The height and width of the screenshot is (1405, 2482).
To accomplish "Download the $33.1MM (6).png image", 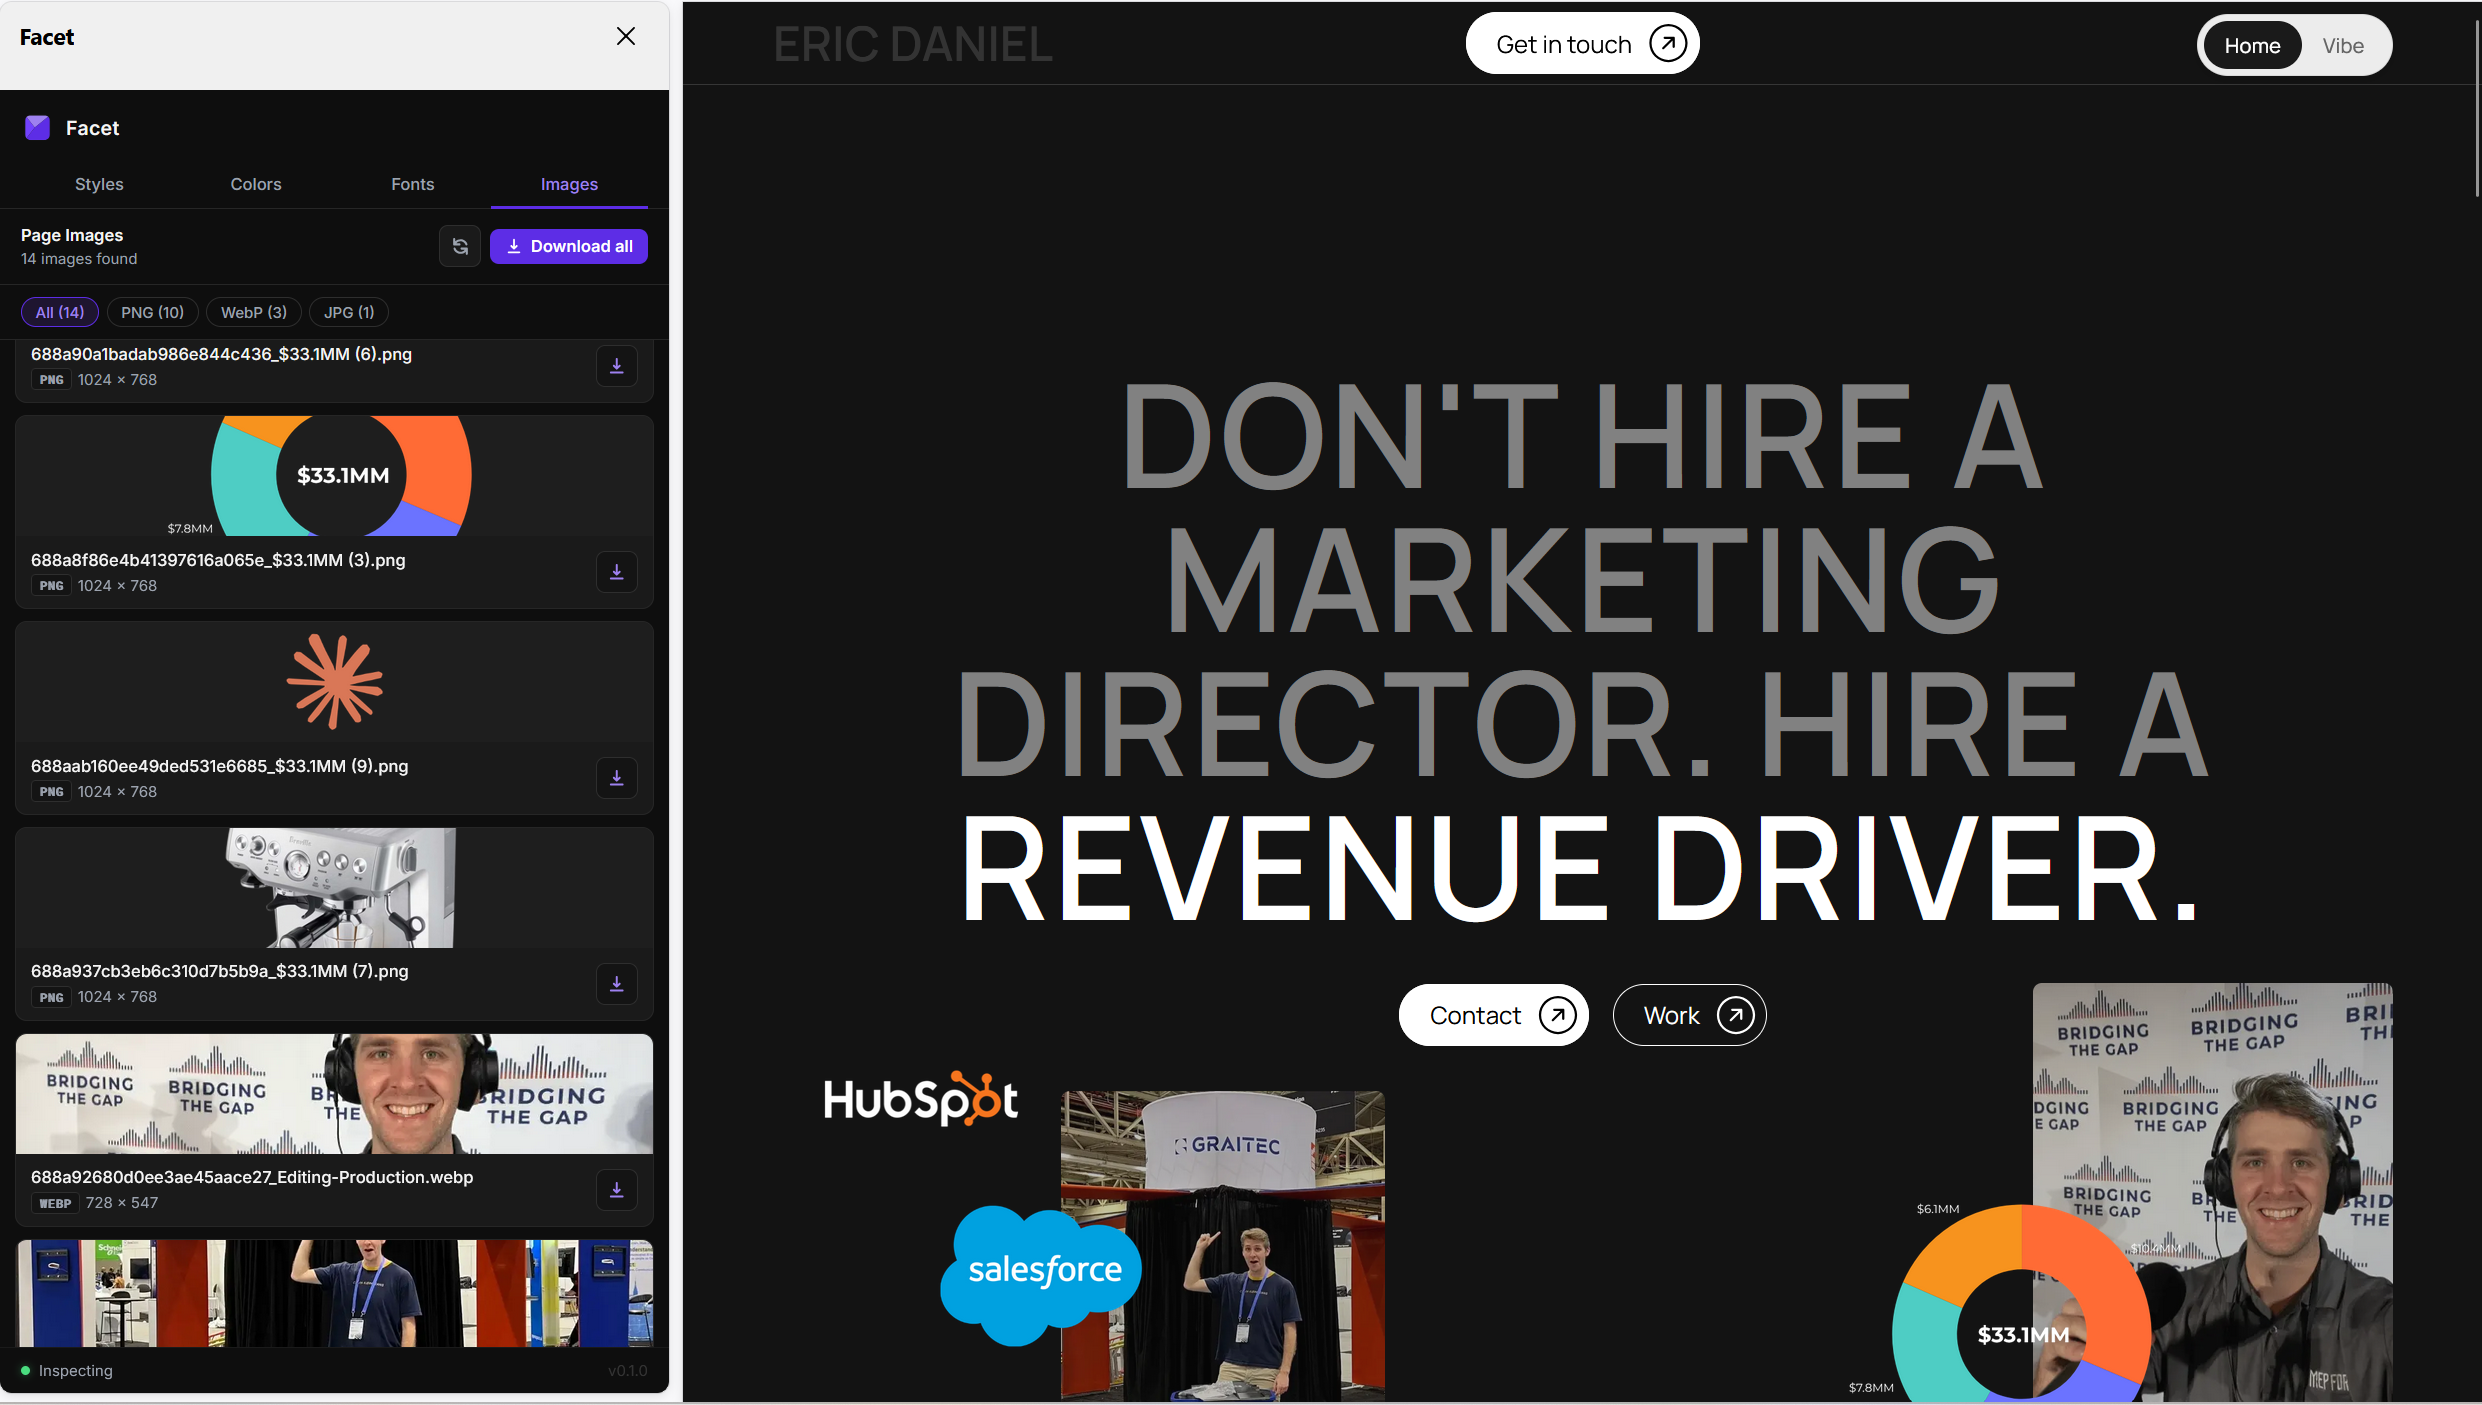I will coord(617,366).
